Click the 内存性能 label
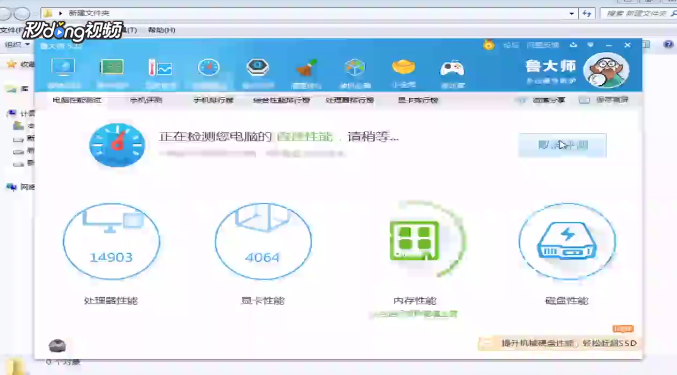Screen dimensions: 677x375 (415, 301)
